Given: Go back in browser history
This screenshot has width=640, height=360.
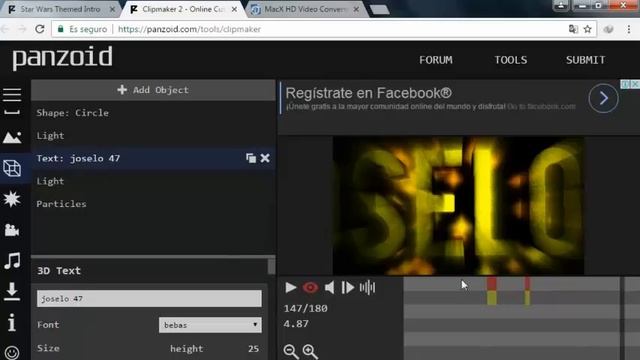Looking at the screenshot, I should click(x=5, y=29).
